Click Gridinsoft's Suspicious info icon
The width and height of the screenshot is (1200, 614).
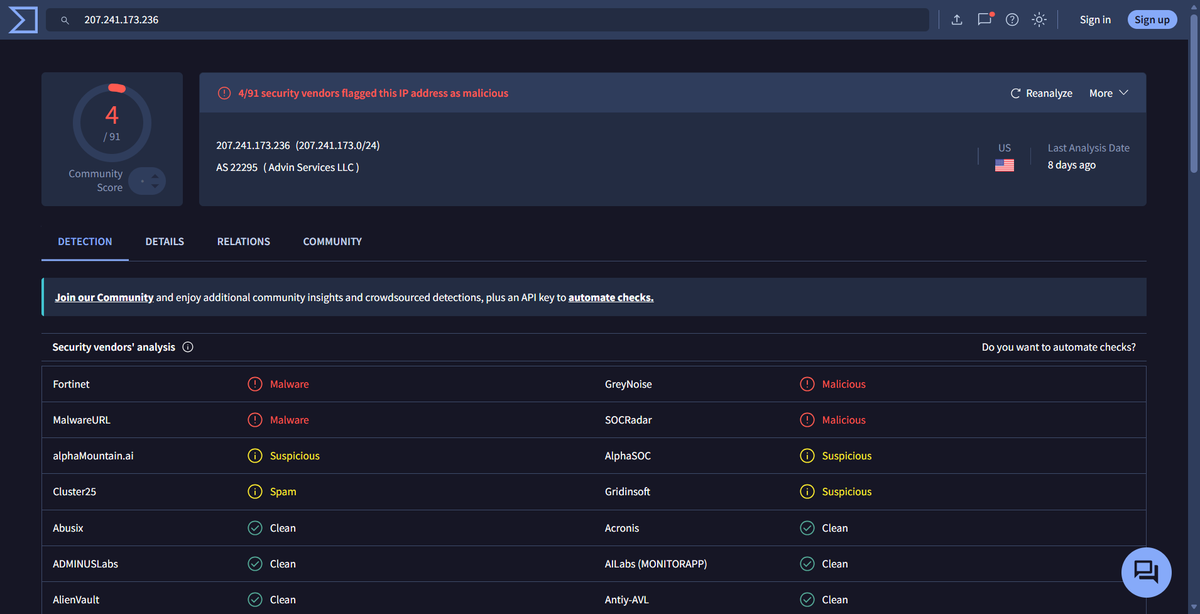tap(807, 492)
